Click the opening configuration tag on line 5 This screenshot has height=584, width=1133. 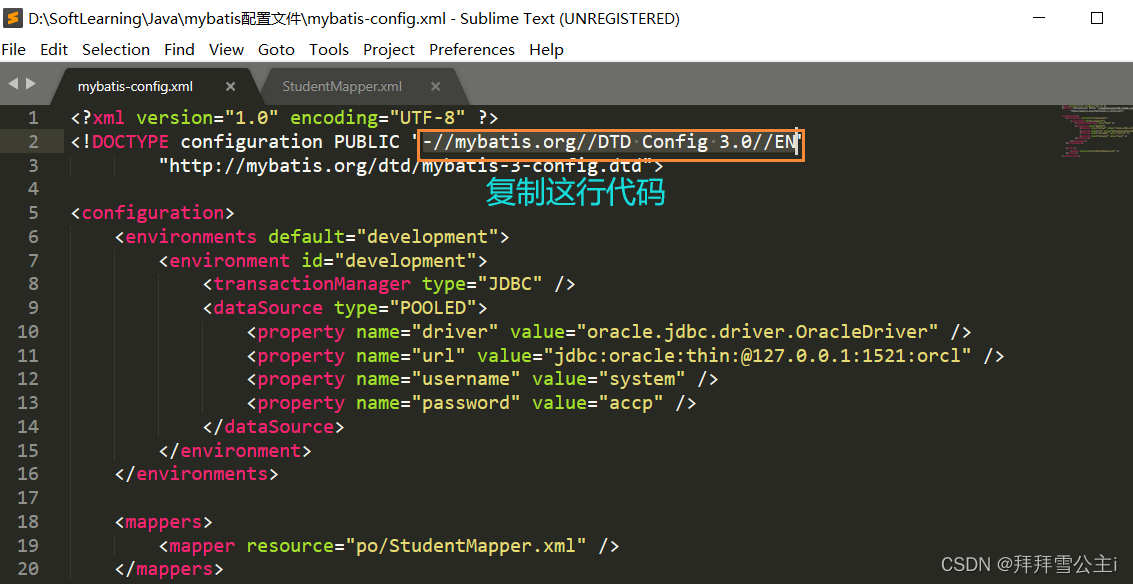(152, 213)
